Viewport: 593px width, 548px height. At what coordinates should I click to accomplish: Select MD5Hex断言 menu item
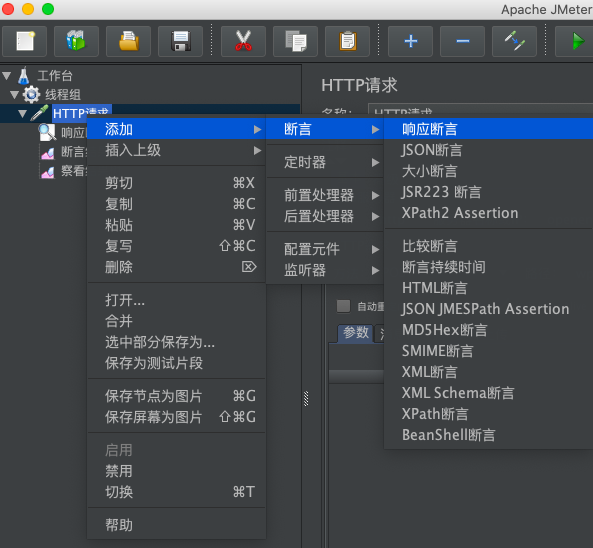pyautogui.click(x=489, y=330)
